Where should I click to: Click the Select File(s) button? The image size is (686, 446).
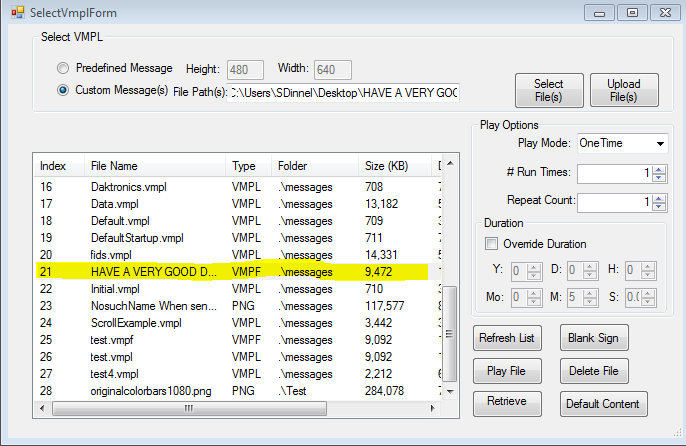pos(548,91)
